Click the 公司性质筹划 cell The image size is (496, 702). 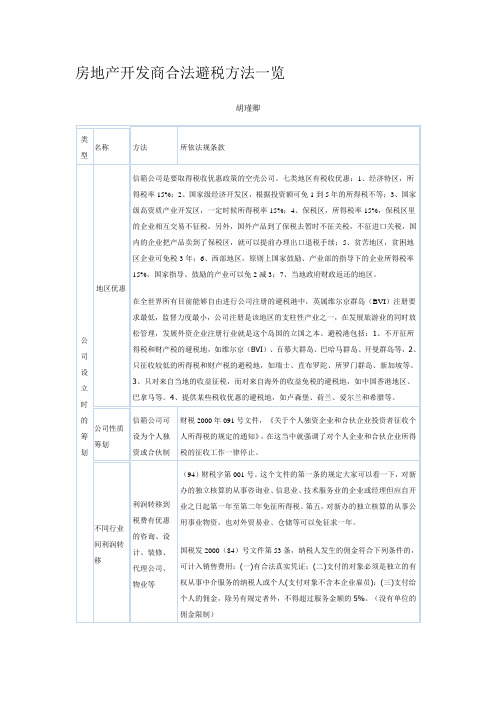pos(109,436)
